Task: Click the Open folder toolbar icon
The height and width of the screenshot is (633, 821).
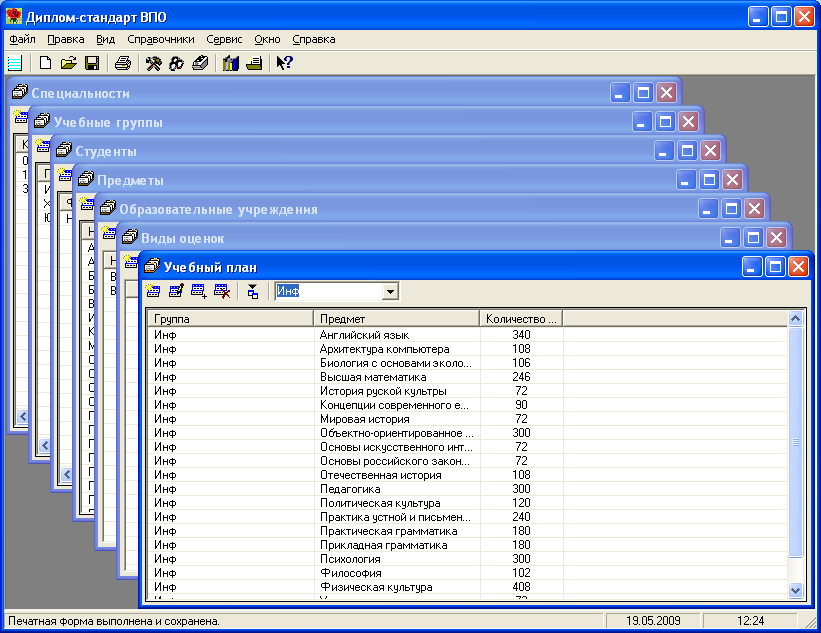Action: click(x=68, y=64)
